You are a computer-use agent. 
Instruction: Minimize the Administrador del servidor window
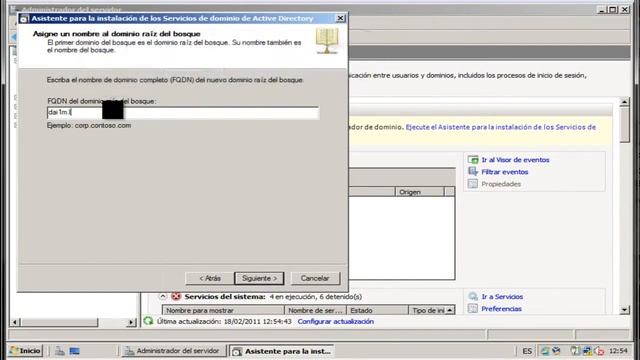602,9
